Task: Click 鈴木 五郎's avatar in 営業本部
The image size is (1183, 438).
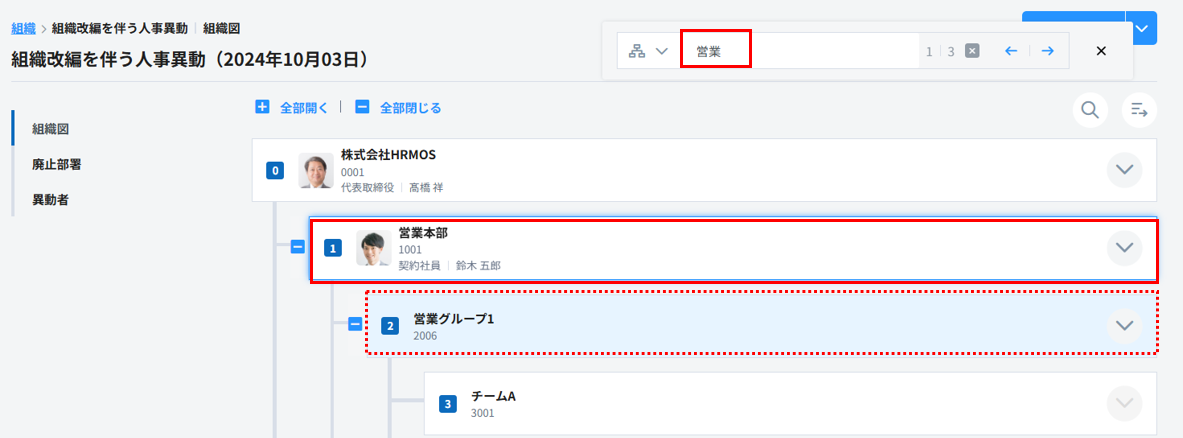Action: click(373, 248)
